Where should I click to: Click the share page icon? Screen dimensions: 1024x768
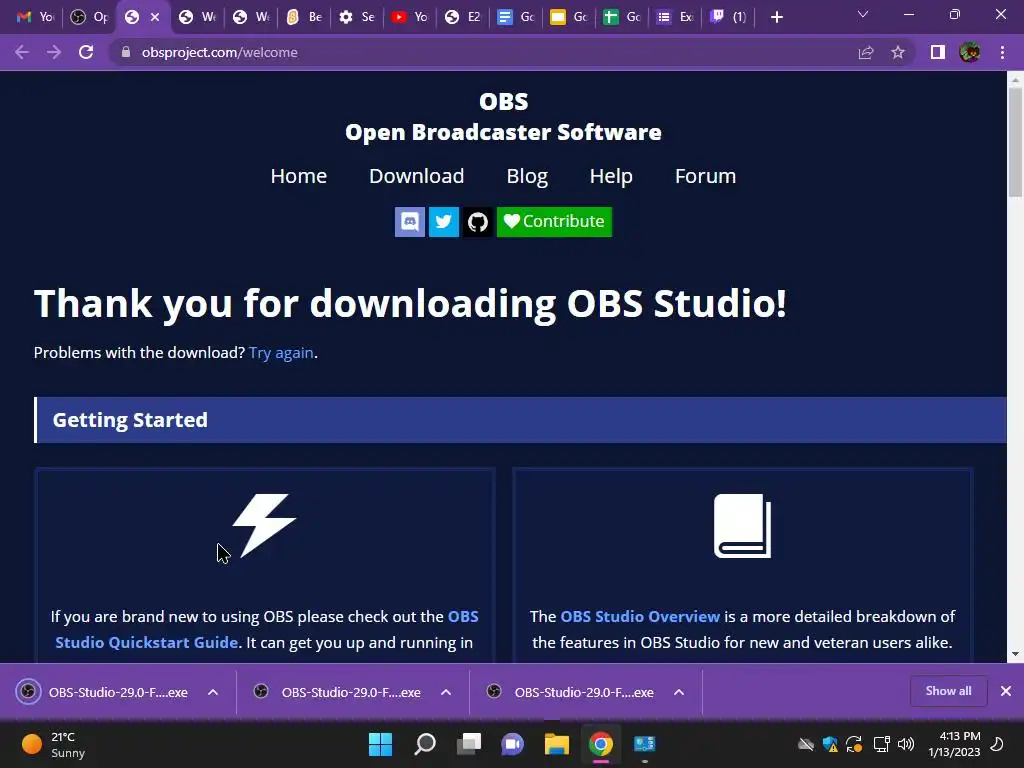(866, 52)
